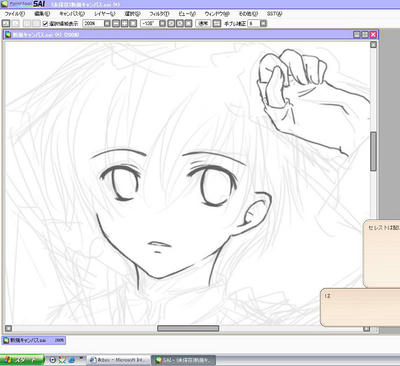Screen dimensions: 400x366
Task: Open the 200% zoom level dropdown
Action: click(107, 23)
